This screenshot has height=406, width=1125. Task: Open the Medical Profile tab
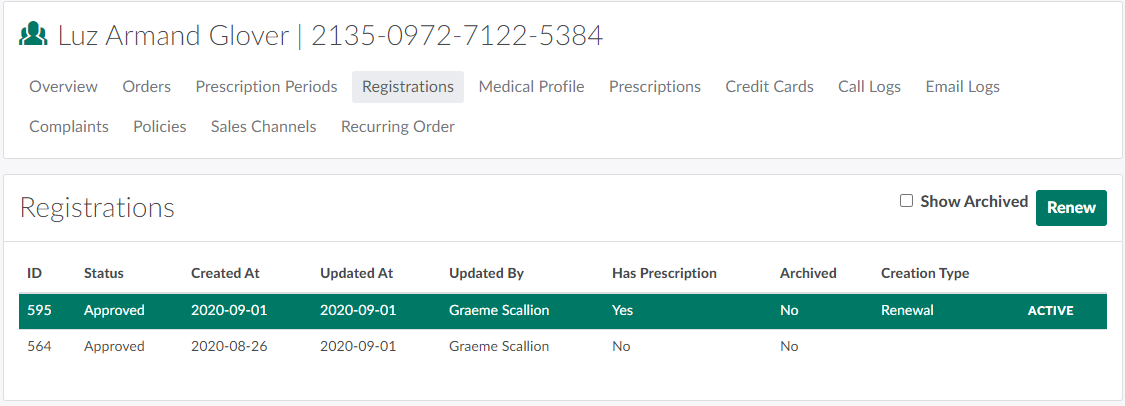[x=531, y=87]
